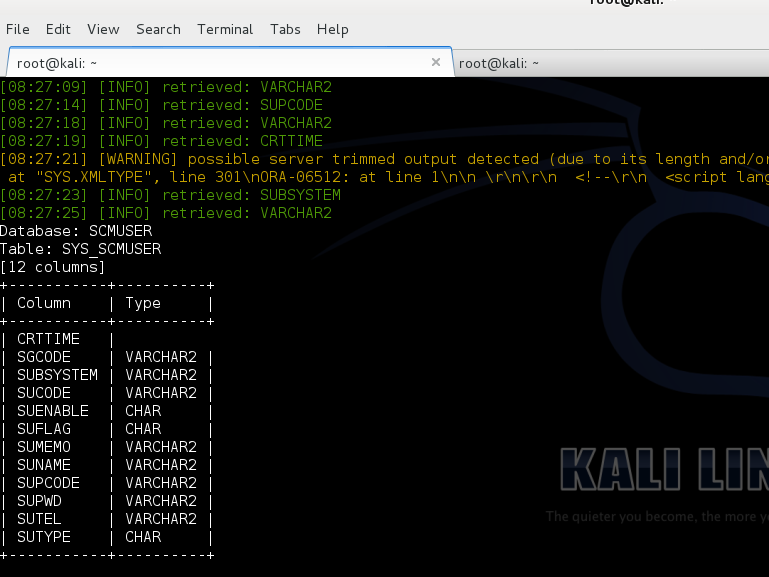769x577 pixels.
Task: Click the 08:27:19 'retrieved: CRTTIME' log line
Action: 161,141
